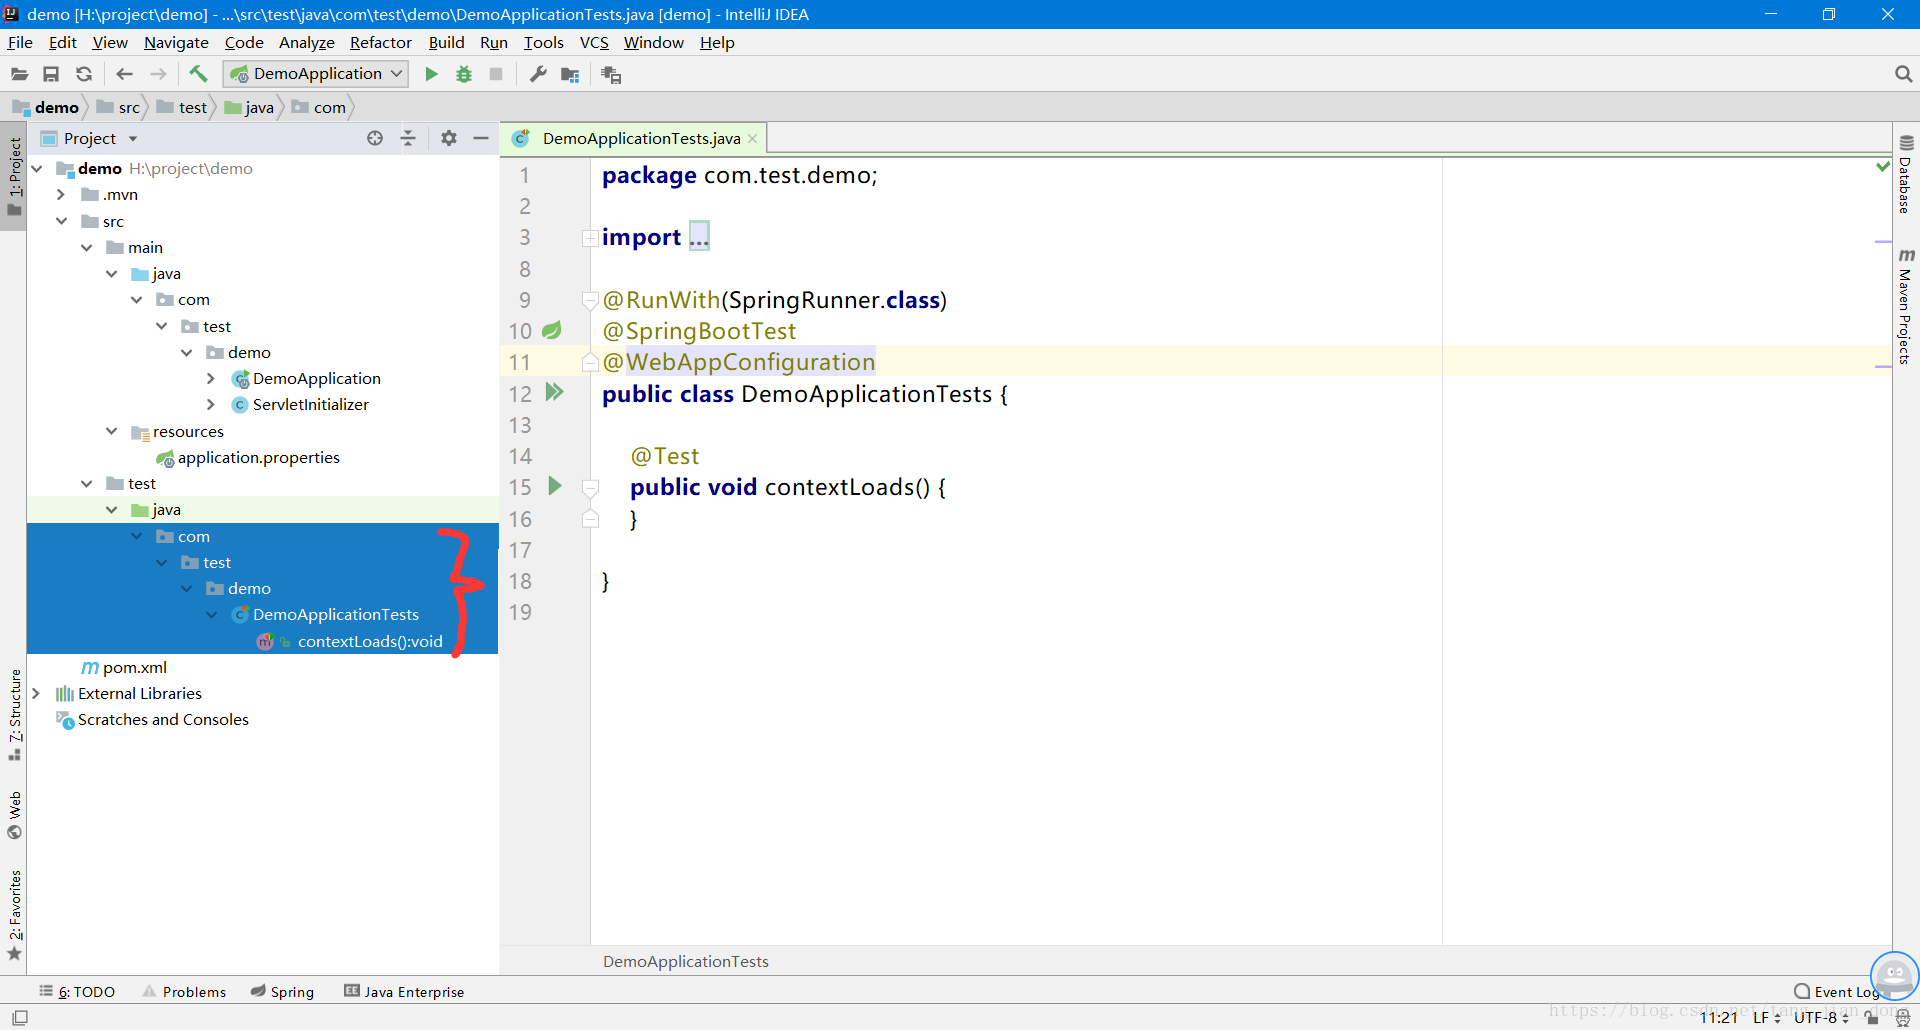Collapse the main folder
Viewport: 1920px width, 1030px height.
pos(87,247)
